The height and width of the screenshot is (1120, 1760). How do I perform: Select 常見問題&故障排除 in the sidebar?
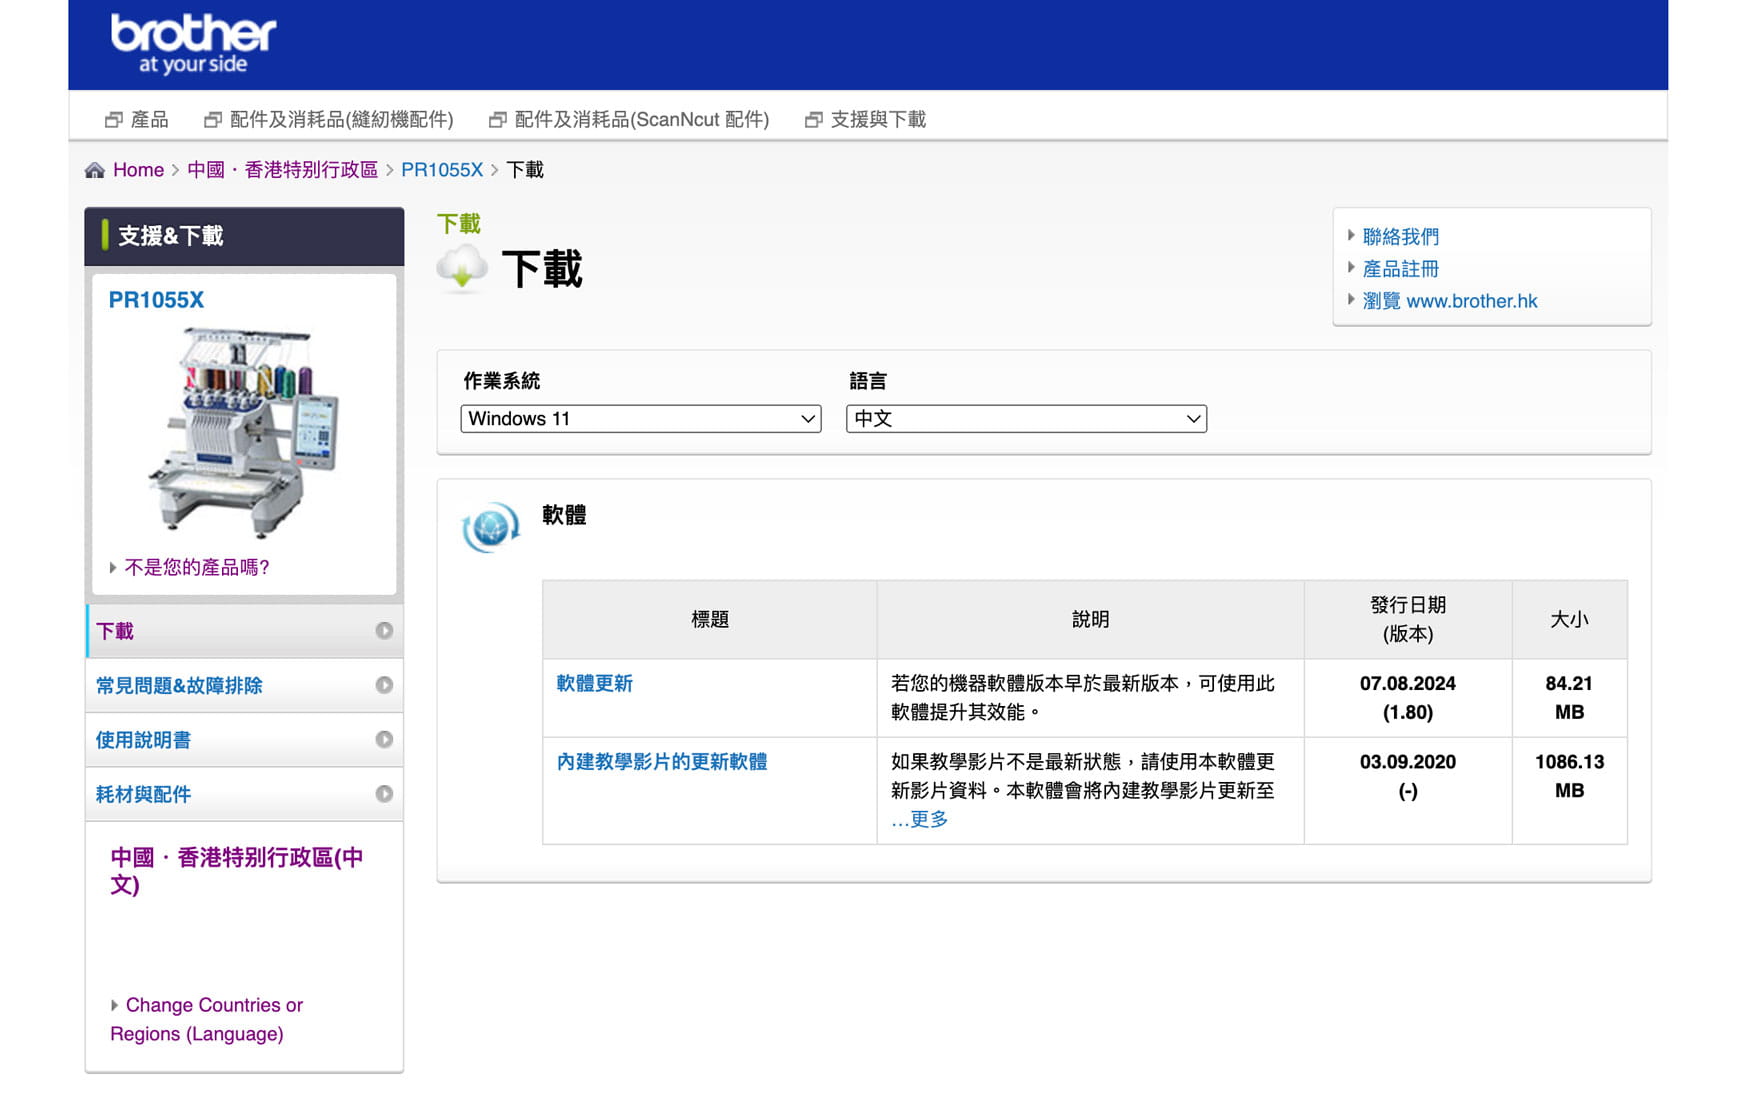point(245,686)
